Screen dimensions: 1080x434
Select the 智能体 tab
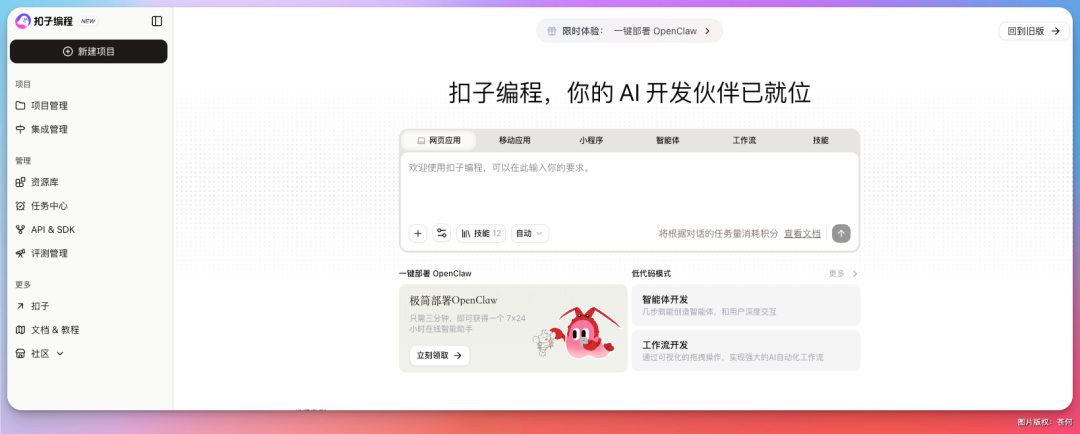(667, 141)
